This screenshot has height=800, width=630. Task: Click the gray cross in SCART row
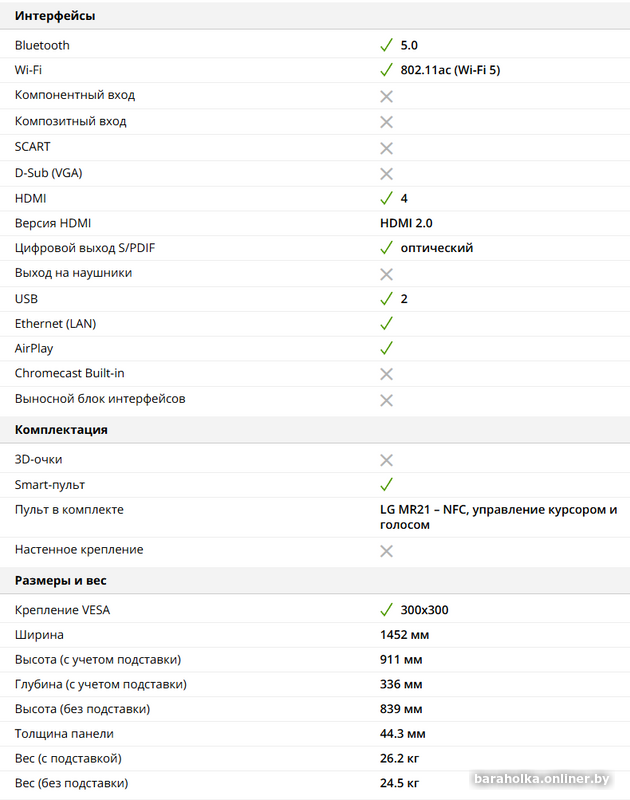coord(386,147)
